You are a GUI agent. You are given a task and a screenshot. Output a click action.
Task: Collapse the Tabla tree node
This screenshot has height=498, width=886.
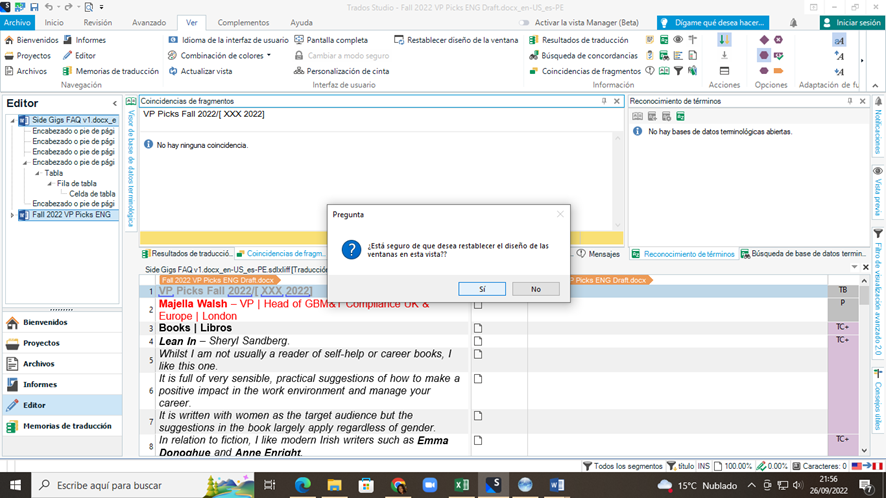37,174
